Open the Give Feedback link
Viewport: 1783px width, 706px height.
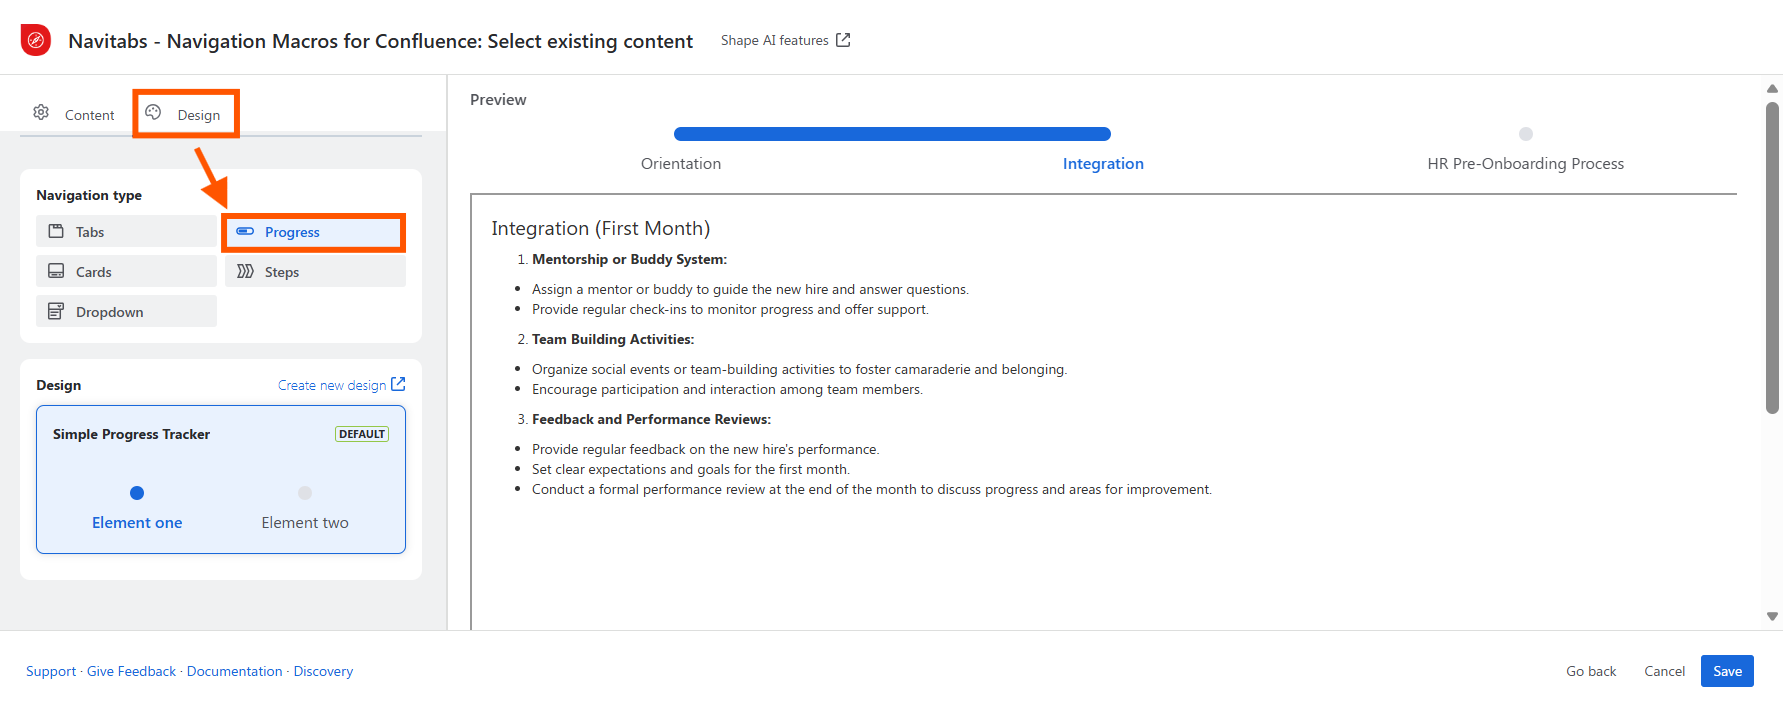point(131,671)
